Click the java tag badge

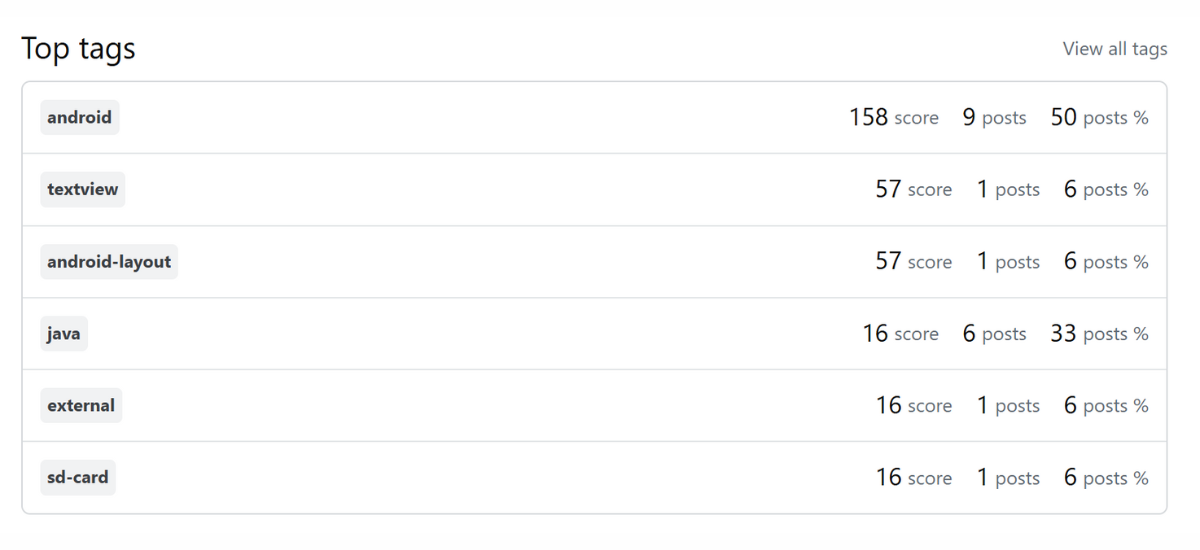click(x=63, y=334)
